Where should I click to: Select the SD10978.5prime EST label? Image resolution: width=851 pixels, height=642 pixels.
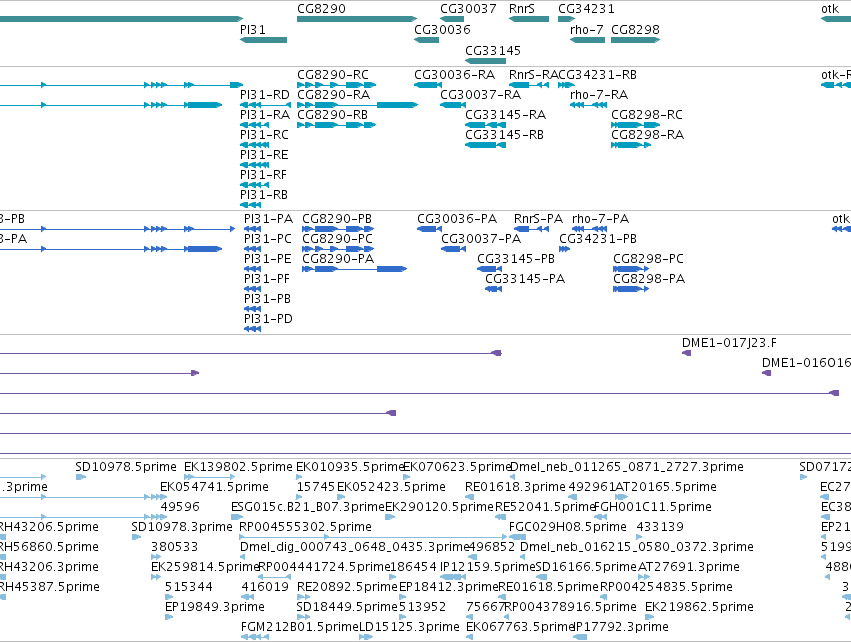point(126,467)
